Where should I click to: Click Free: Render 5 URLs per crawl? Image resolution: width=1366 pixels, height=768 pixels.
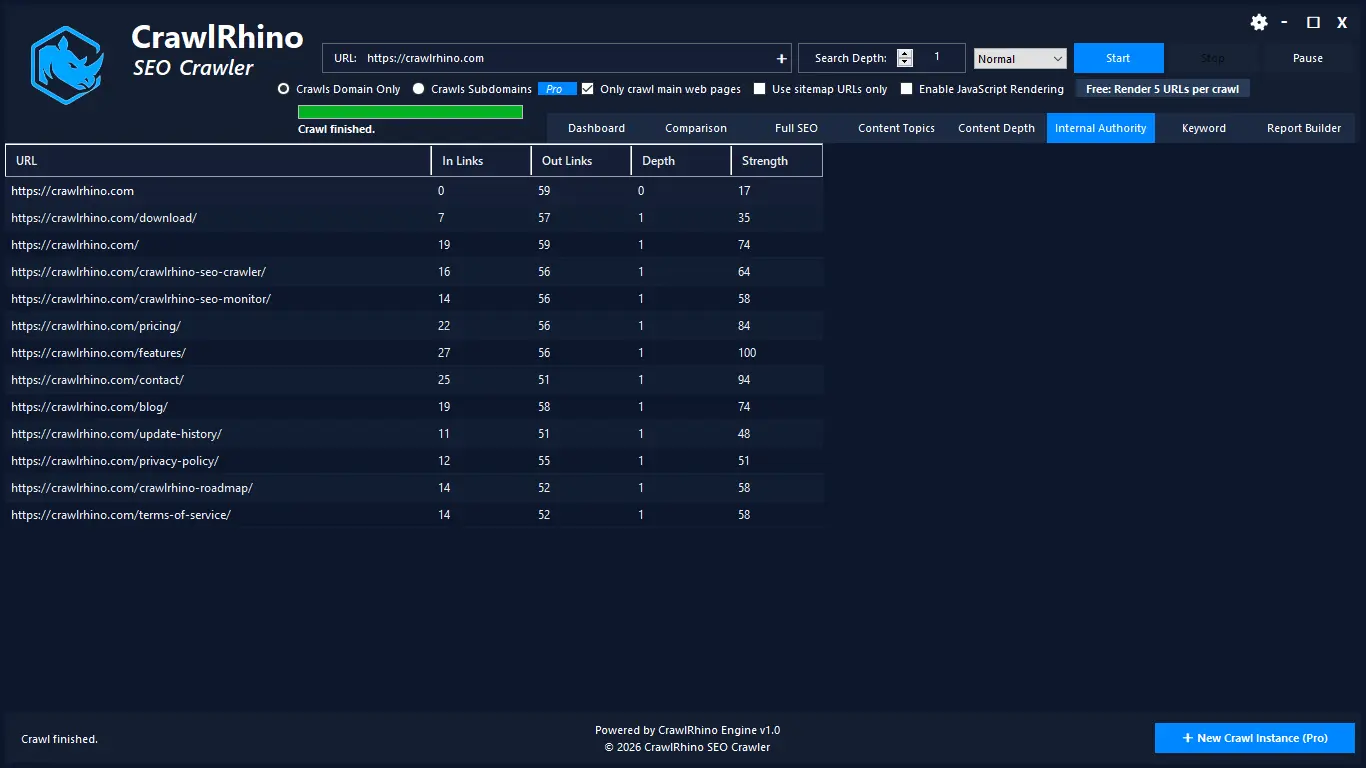pyautogui.click(x=1162, y=89)
